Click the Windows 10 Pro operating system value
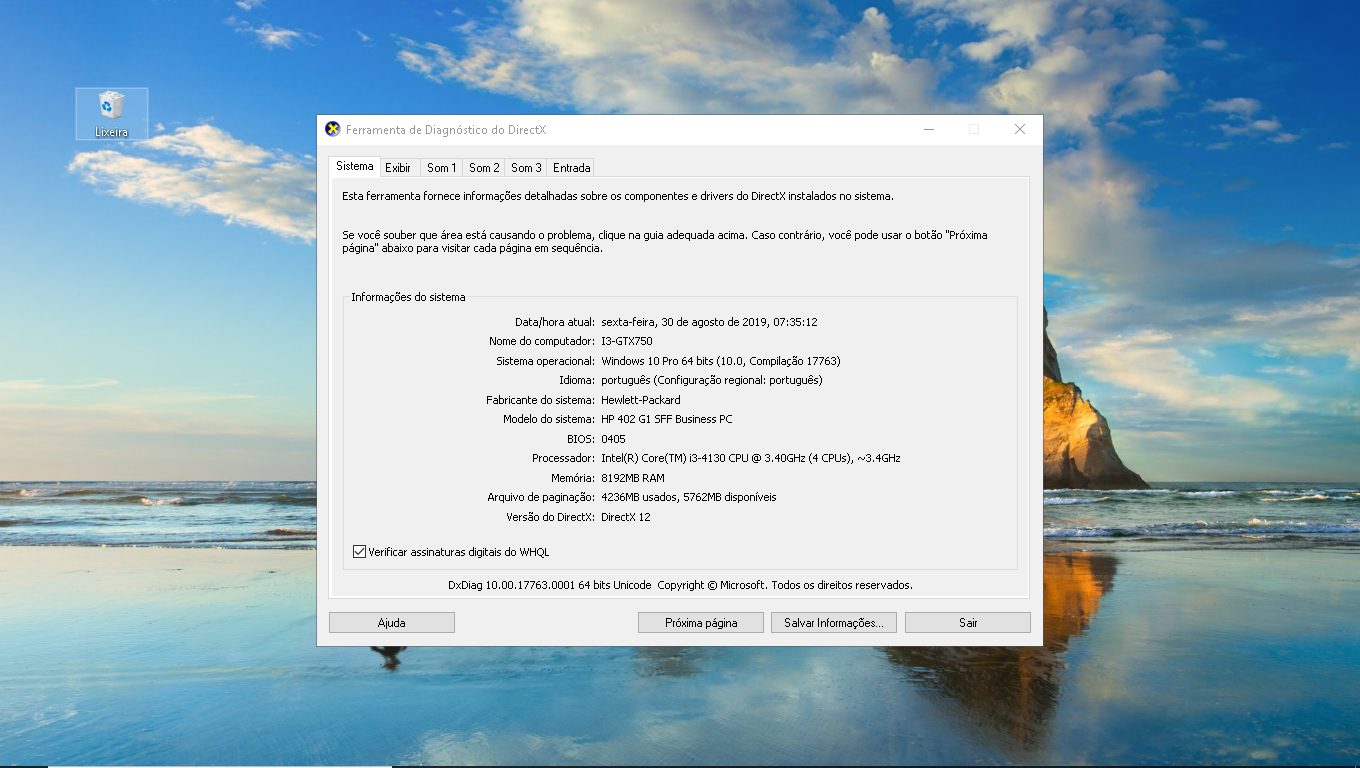Viewport: 1360px width, 768px height. pos(721,361)
